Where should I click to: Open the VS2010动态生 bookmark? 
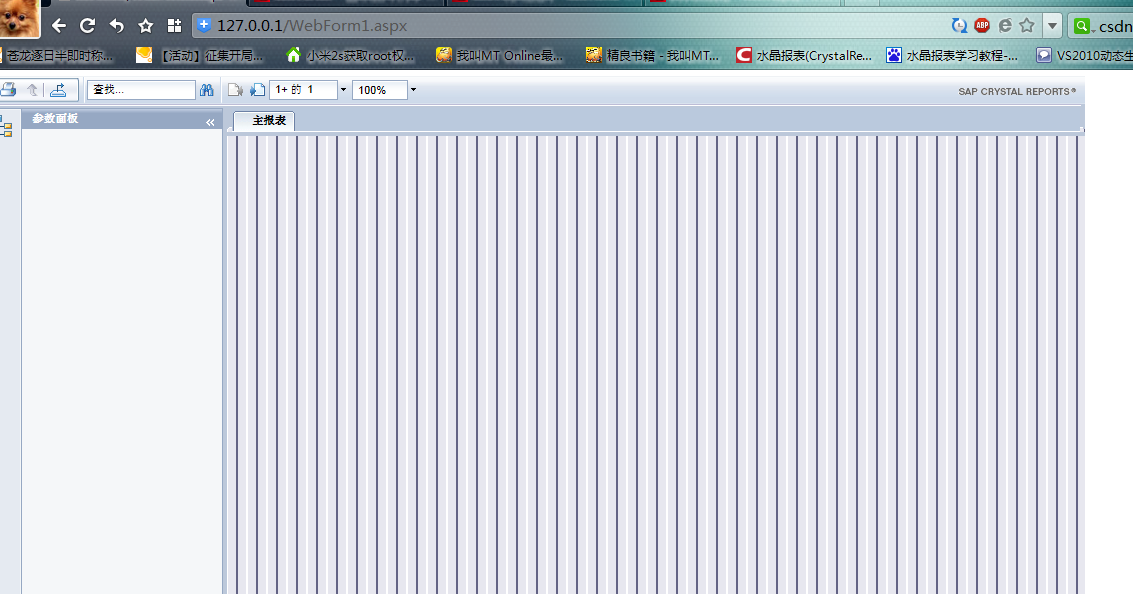(x=1084, y=55)
